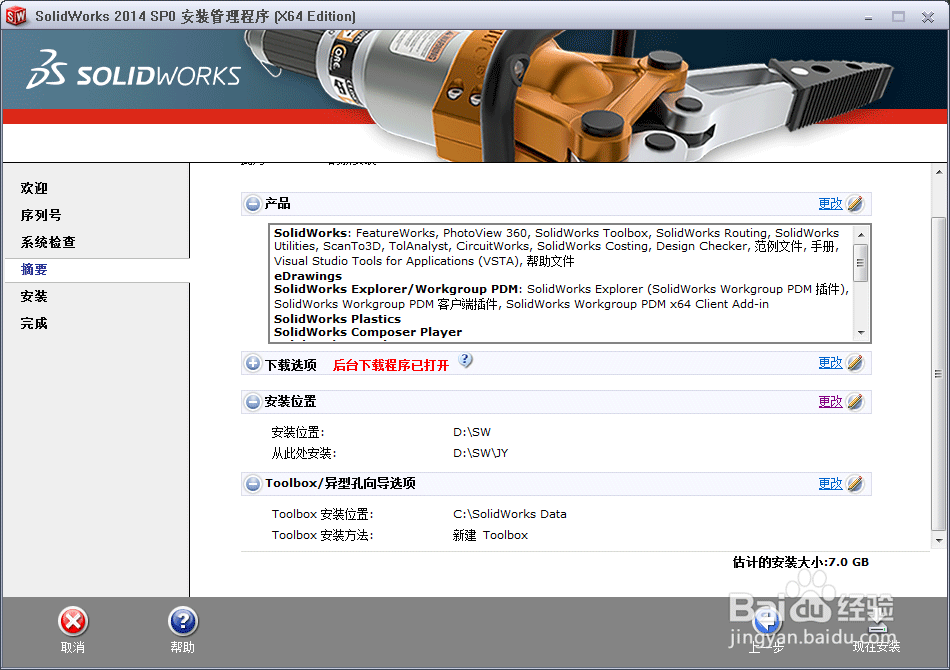Screen dimensions: 950x670
Task: Click the blue Help (帮助) question mark icon
Action: (182, 620)
